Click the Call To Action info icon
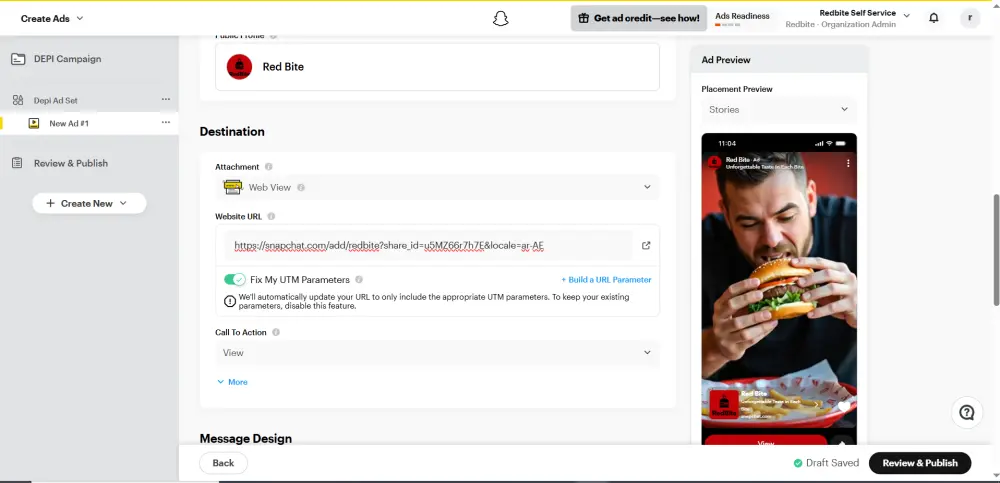 click(276, 332)
